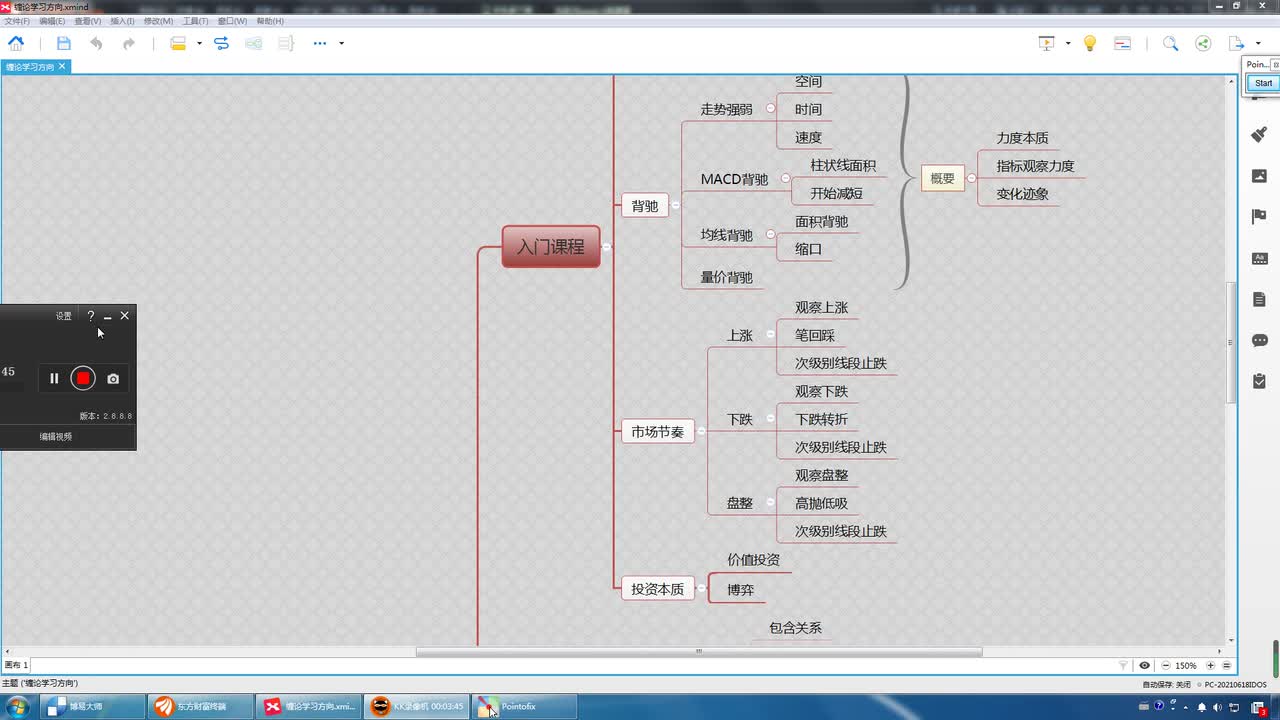Open help question mark in KK recorder
Image resolution: width=1280 pixels, height=720 pixels.
coord(91,316)
